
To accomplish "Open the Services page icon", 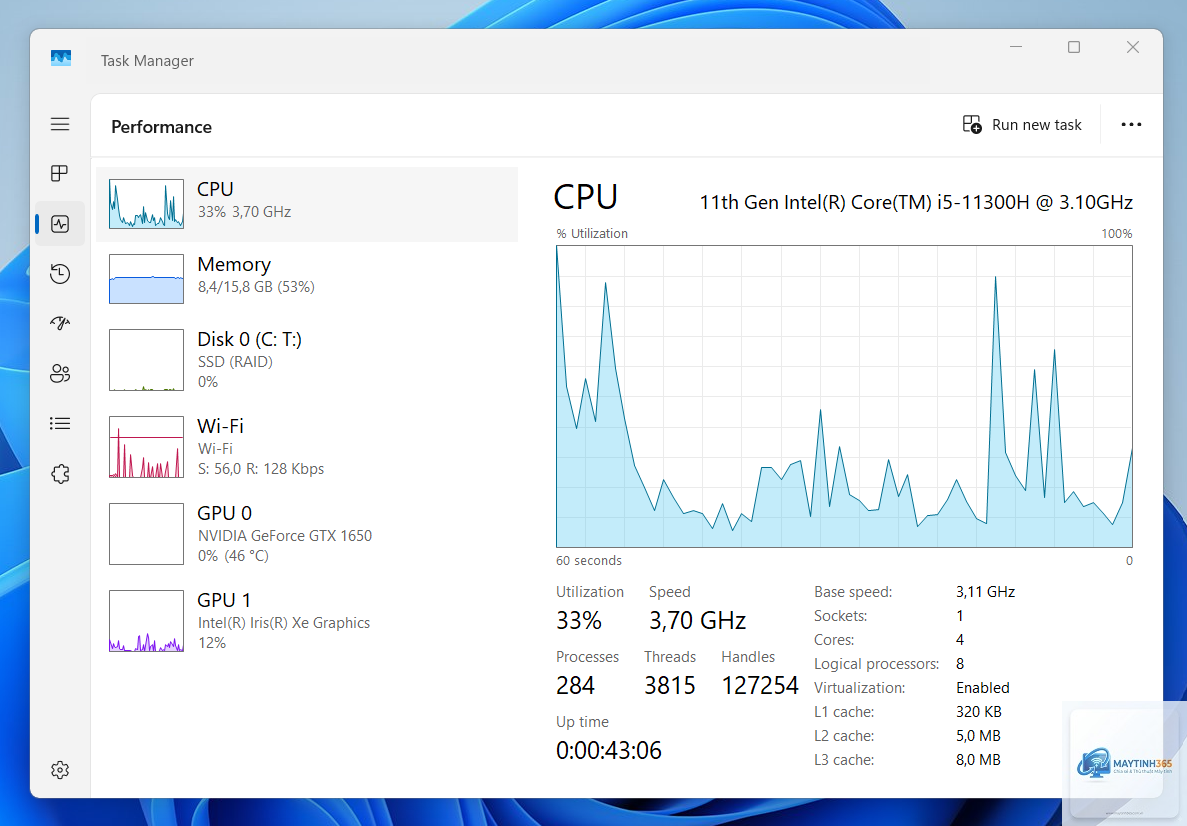I will [60, 474].
